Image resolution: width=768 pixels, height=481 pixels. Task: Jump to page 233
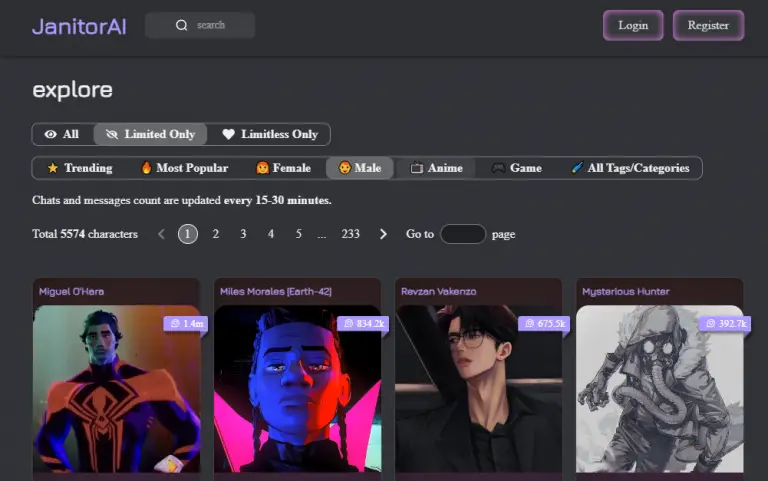click(350, 234)
